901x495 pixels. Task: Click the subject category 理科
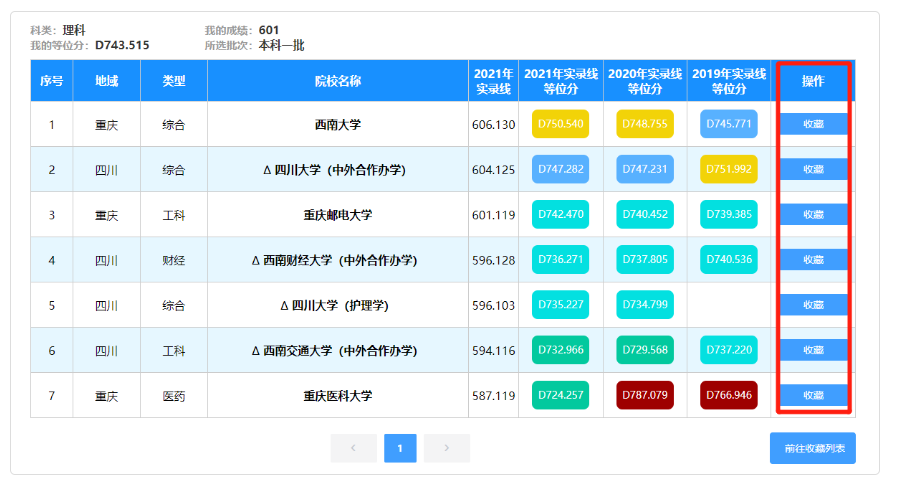(x=74, y=30)
